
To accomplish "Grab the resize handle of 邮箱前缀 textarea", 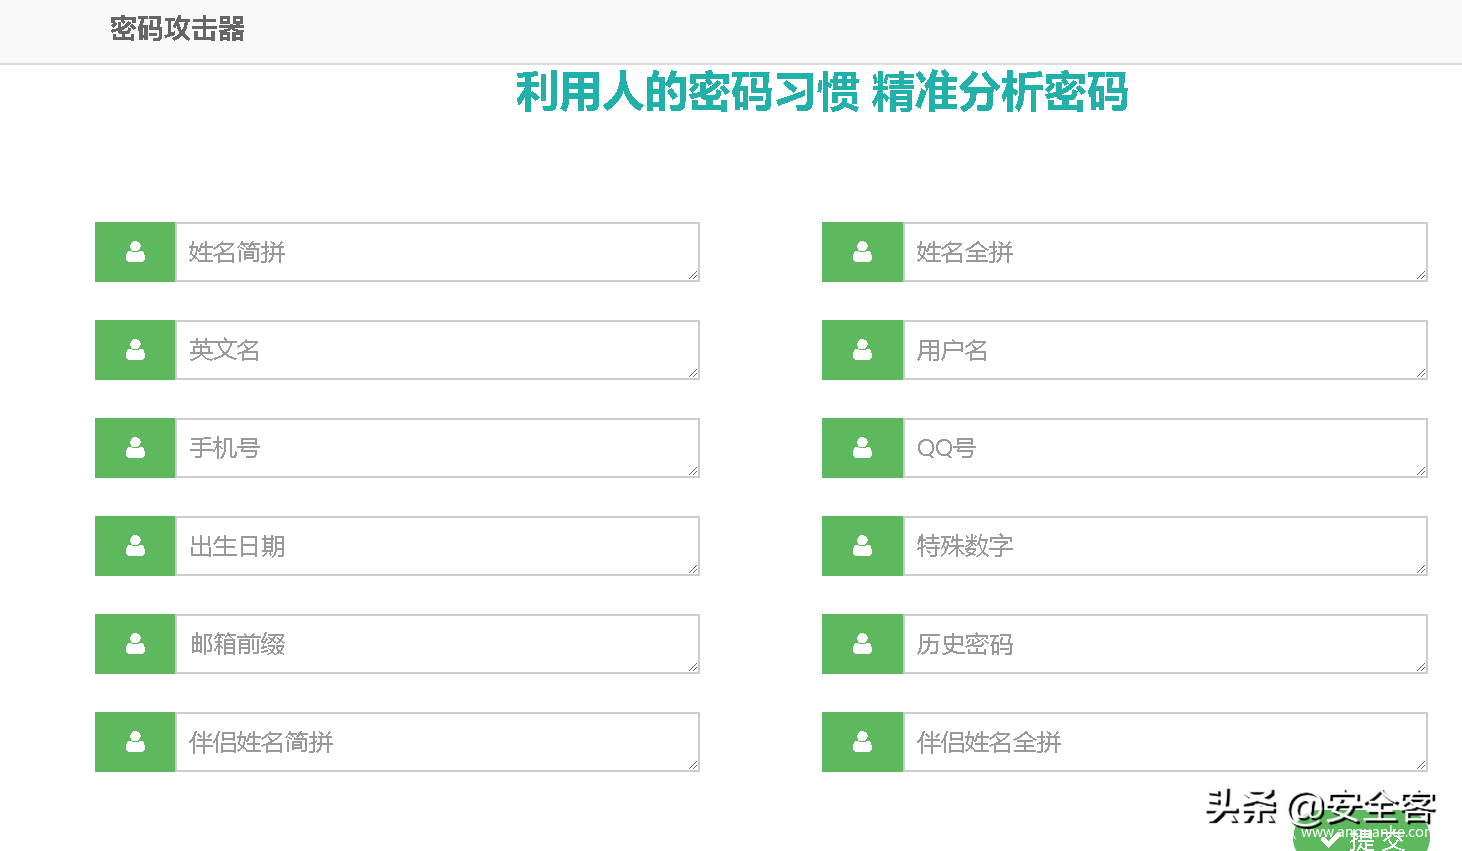I will coord(693,667).
